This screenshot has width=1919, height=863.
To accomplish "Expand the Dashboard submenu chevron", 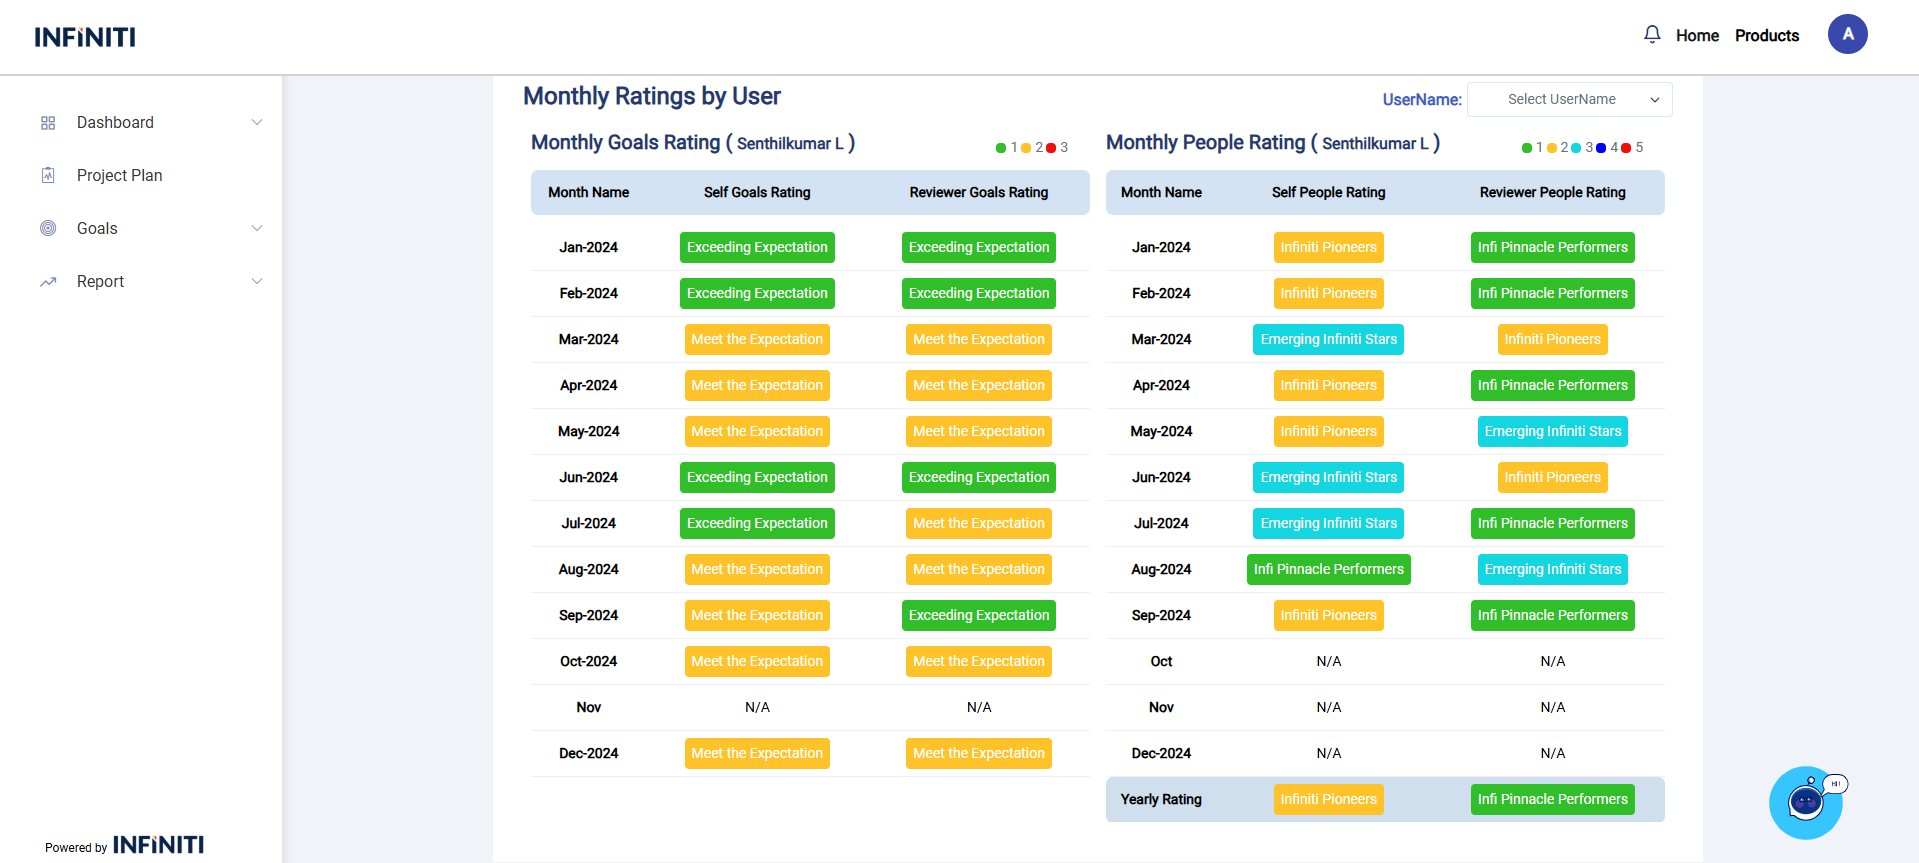I will pyautogui.click(x=257, y=123).
